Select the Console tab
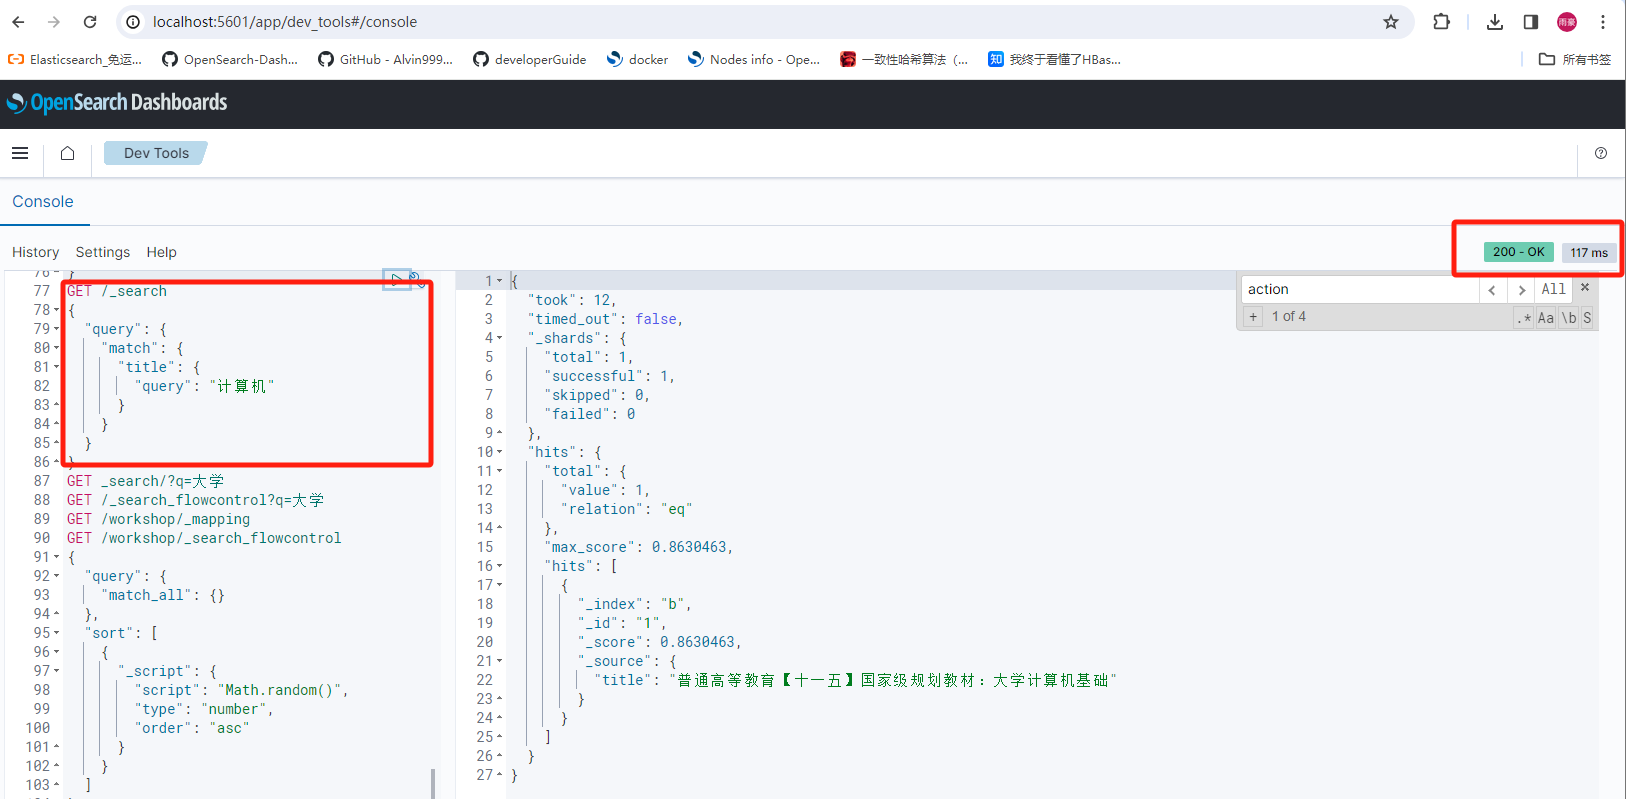Screen dimensions: 1626x799 coord(43,202)
